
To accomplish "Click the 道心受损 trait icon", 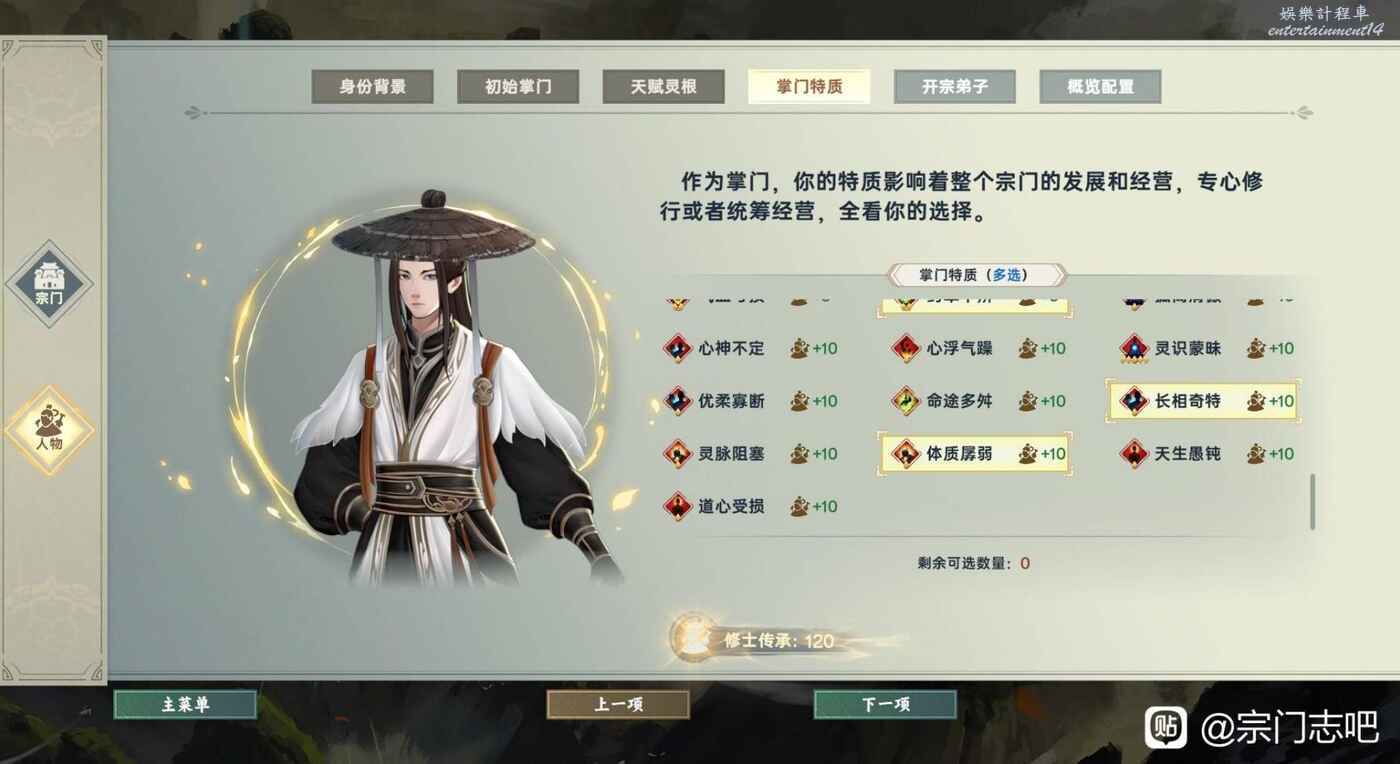I will click(677, 506).
